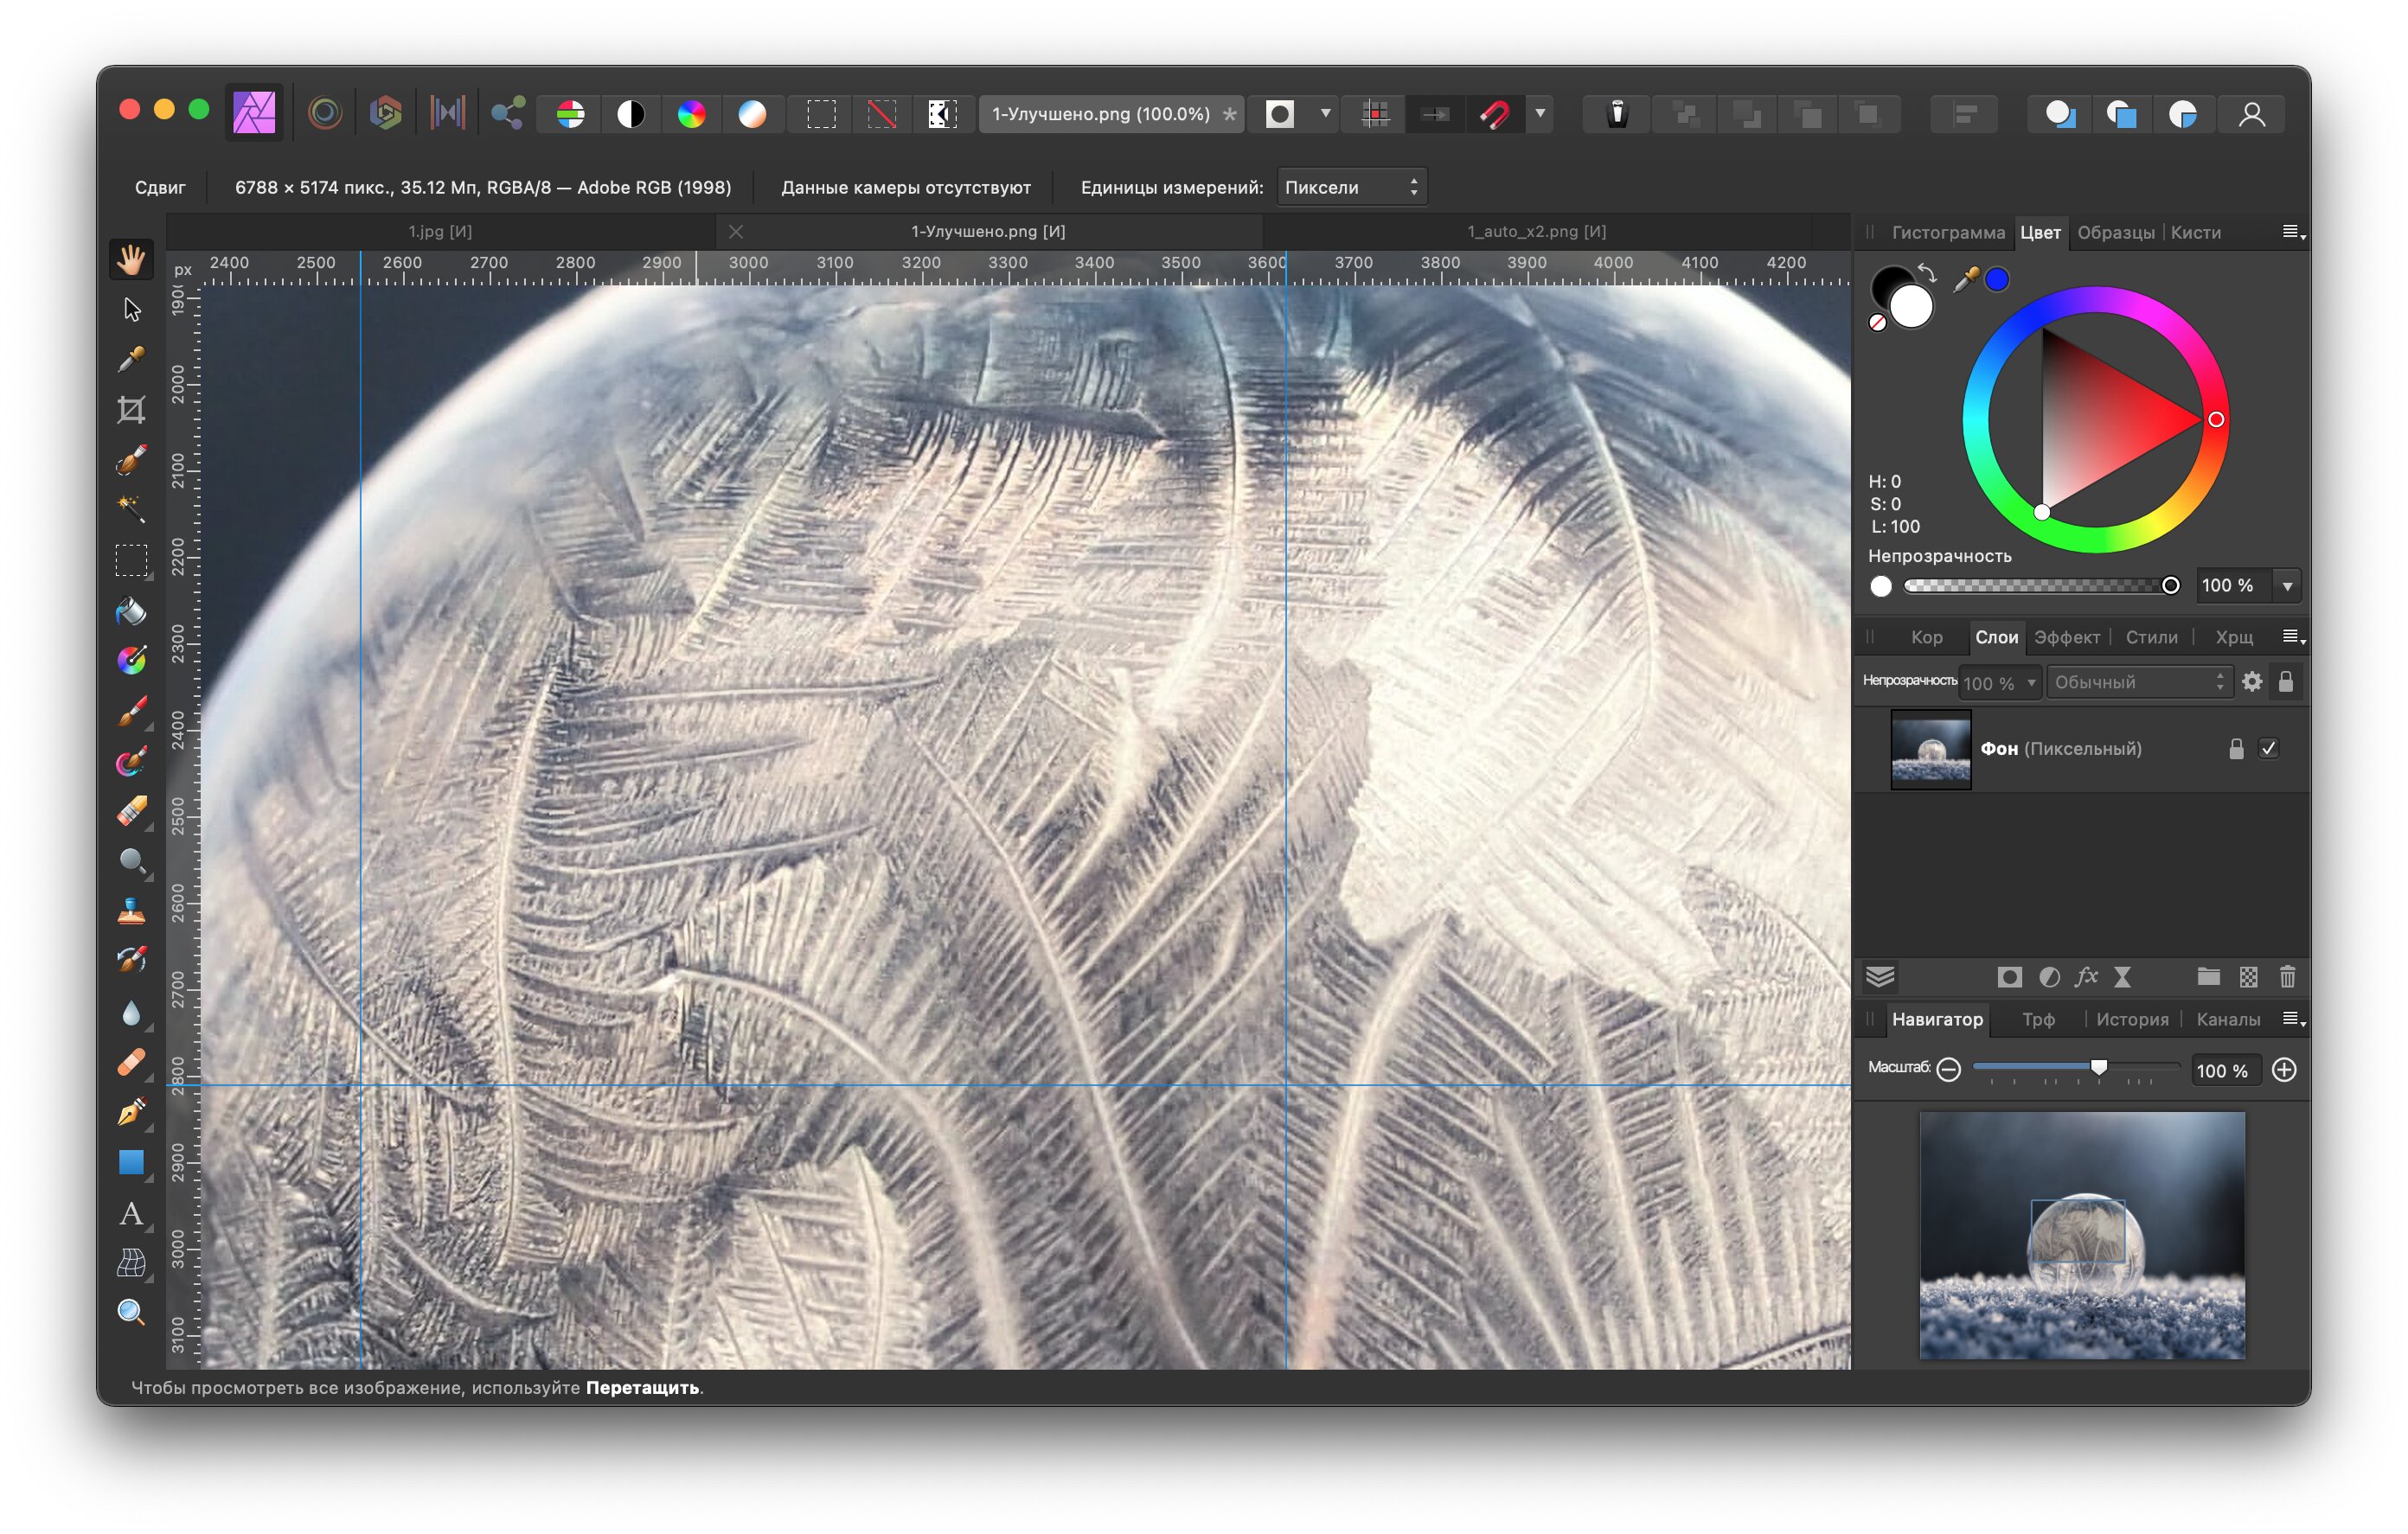This screenshot has height=1534, width=2408.
Task: Switch to the Образцы tab
Action: (x=2115, y=232)
